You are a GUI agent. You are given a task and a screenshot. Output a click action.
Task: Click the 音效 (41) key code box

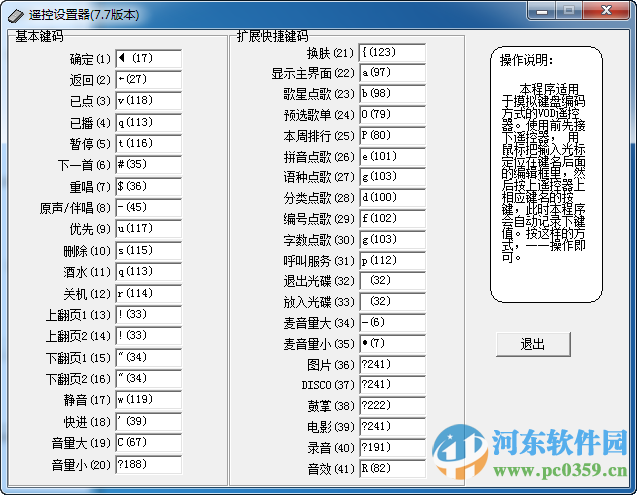click(392, 469)
